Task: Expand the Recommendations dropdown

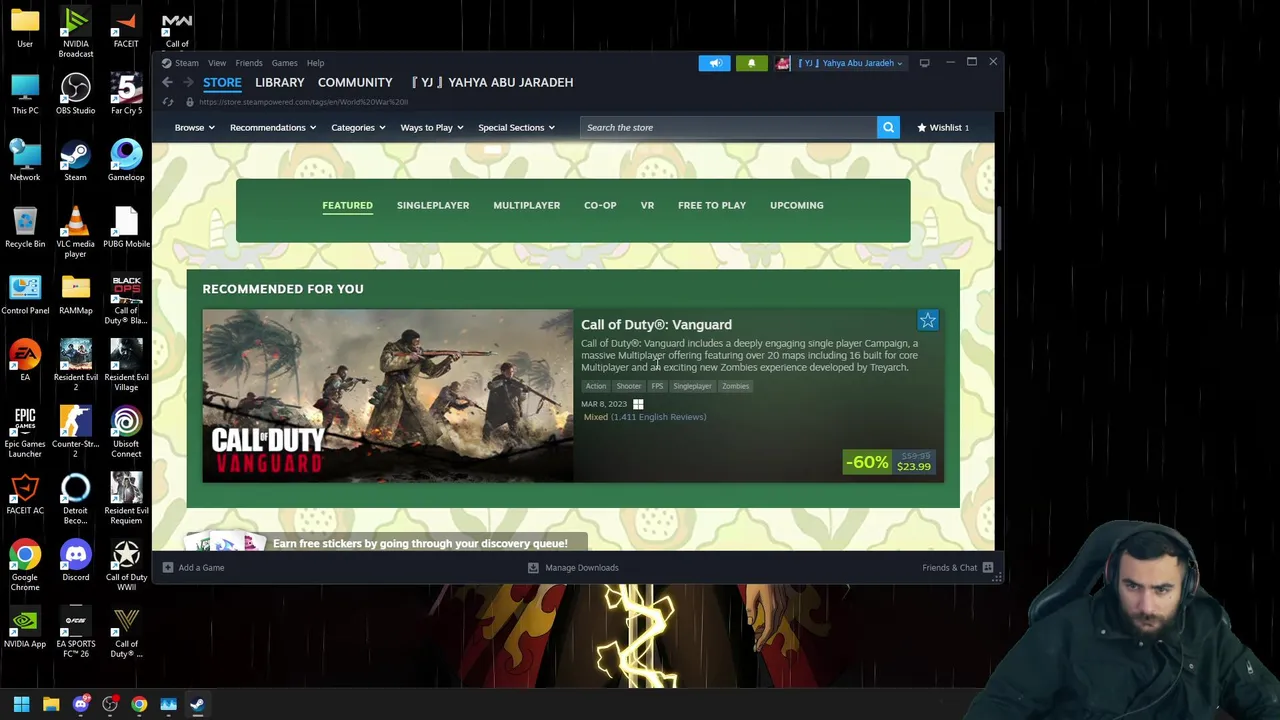Action: coord(272,127)
